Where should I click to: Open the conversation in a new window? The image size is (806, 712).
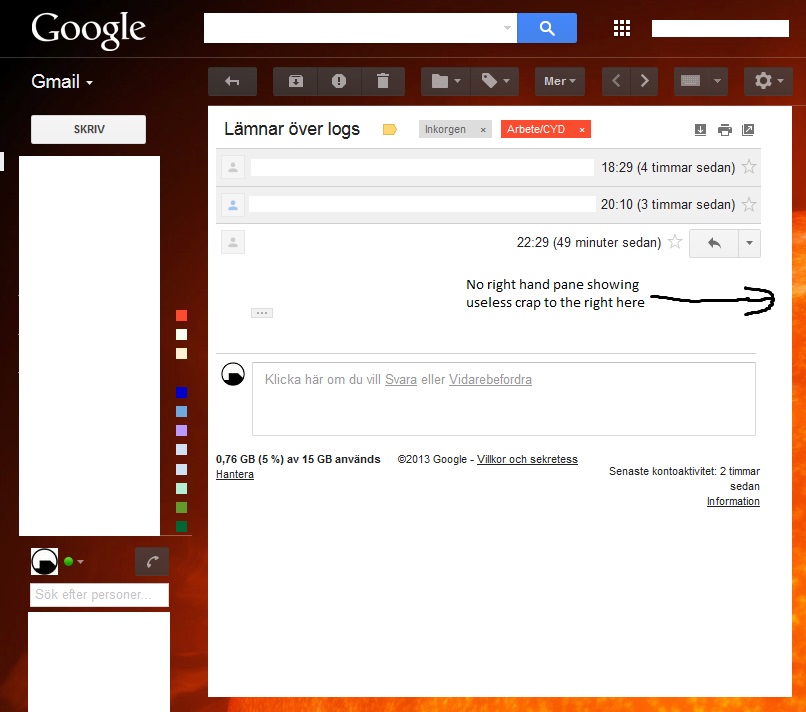click(748, 129)
